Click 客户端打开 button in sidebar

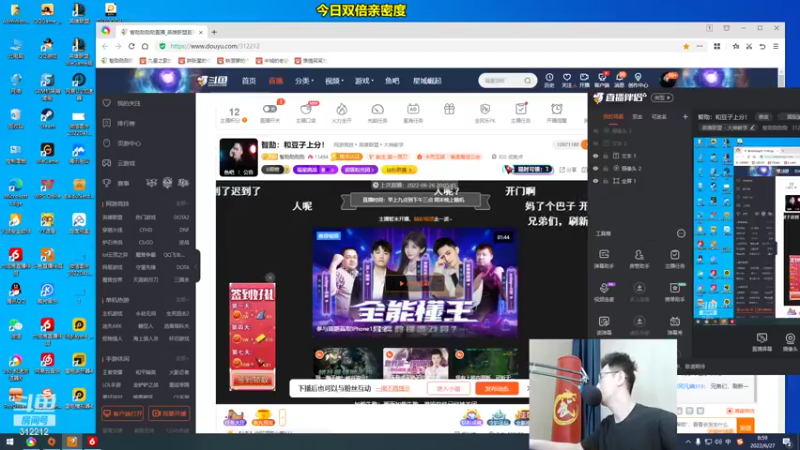[123, 413]
